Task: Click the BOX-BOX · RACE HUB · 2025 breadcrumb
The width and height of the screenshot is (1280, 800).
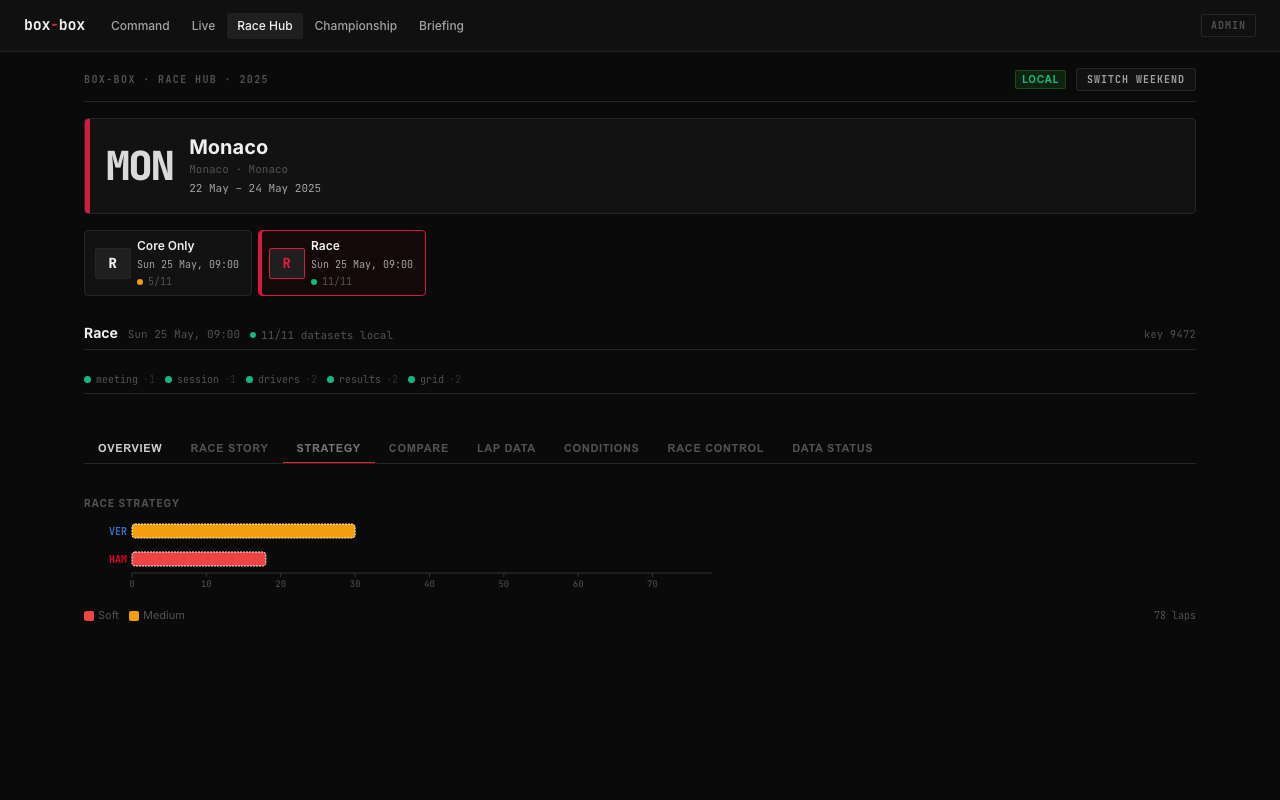Action: click(176, 80)
